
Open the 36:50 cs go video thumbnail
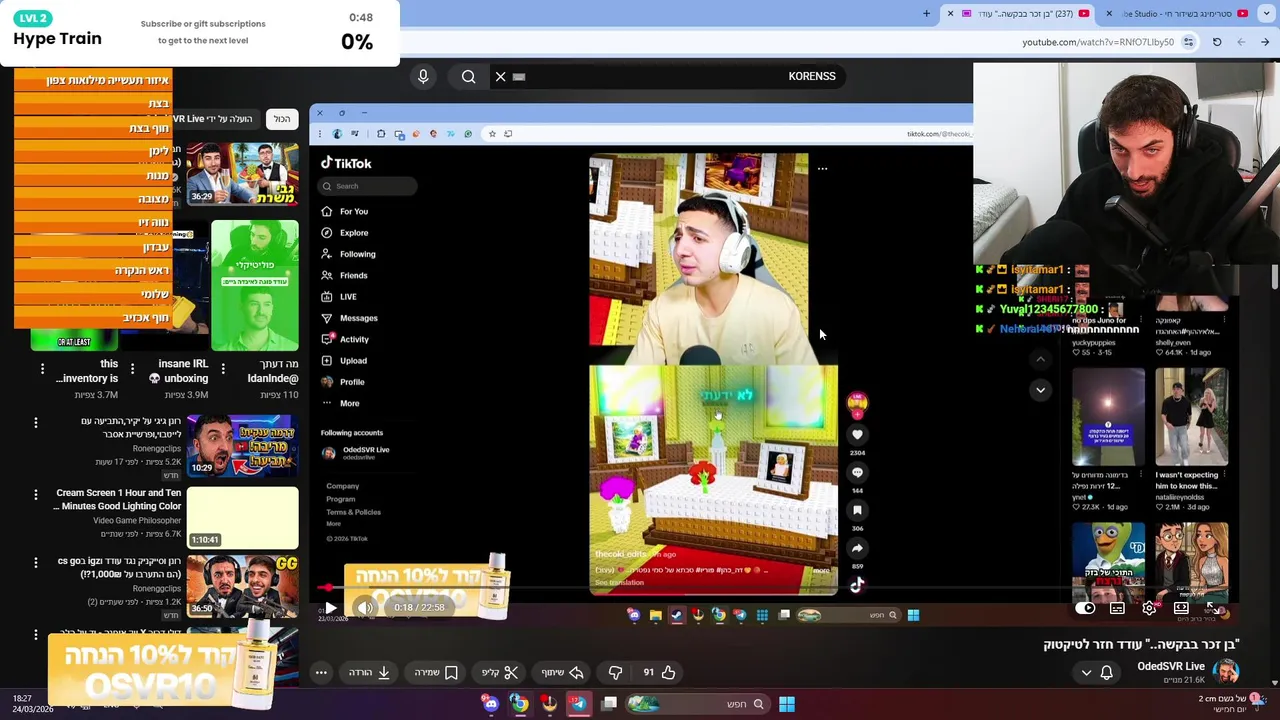242,587
